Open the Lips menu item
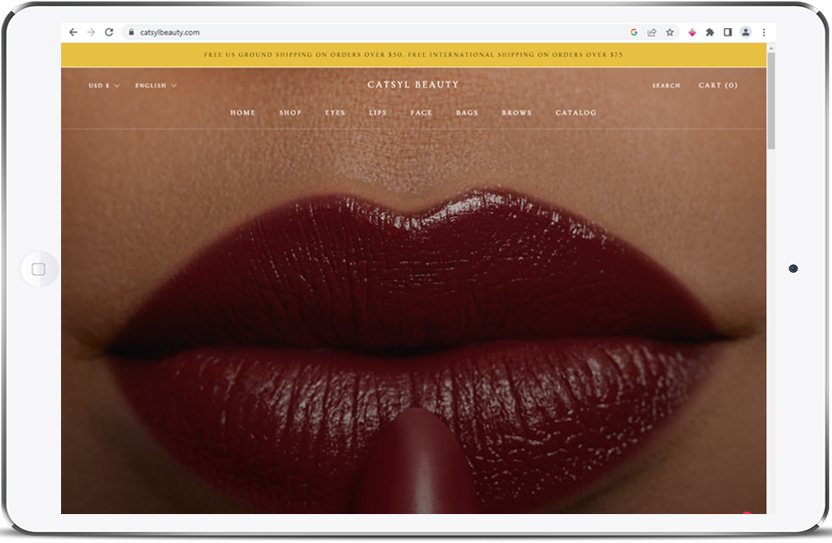 pos(378,113)
